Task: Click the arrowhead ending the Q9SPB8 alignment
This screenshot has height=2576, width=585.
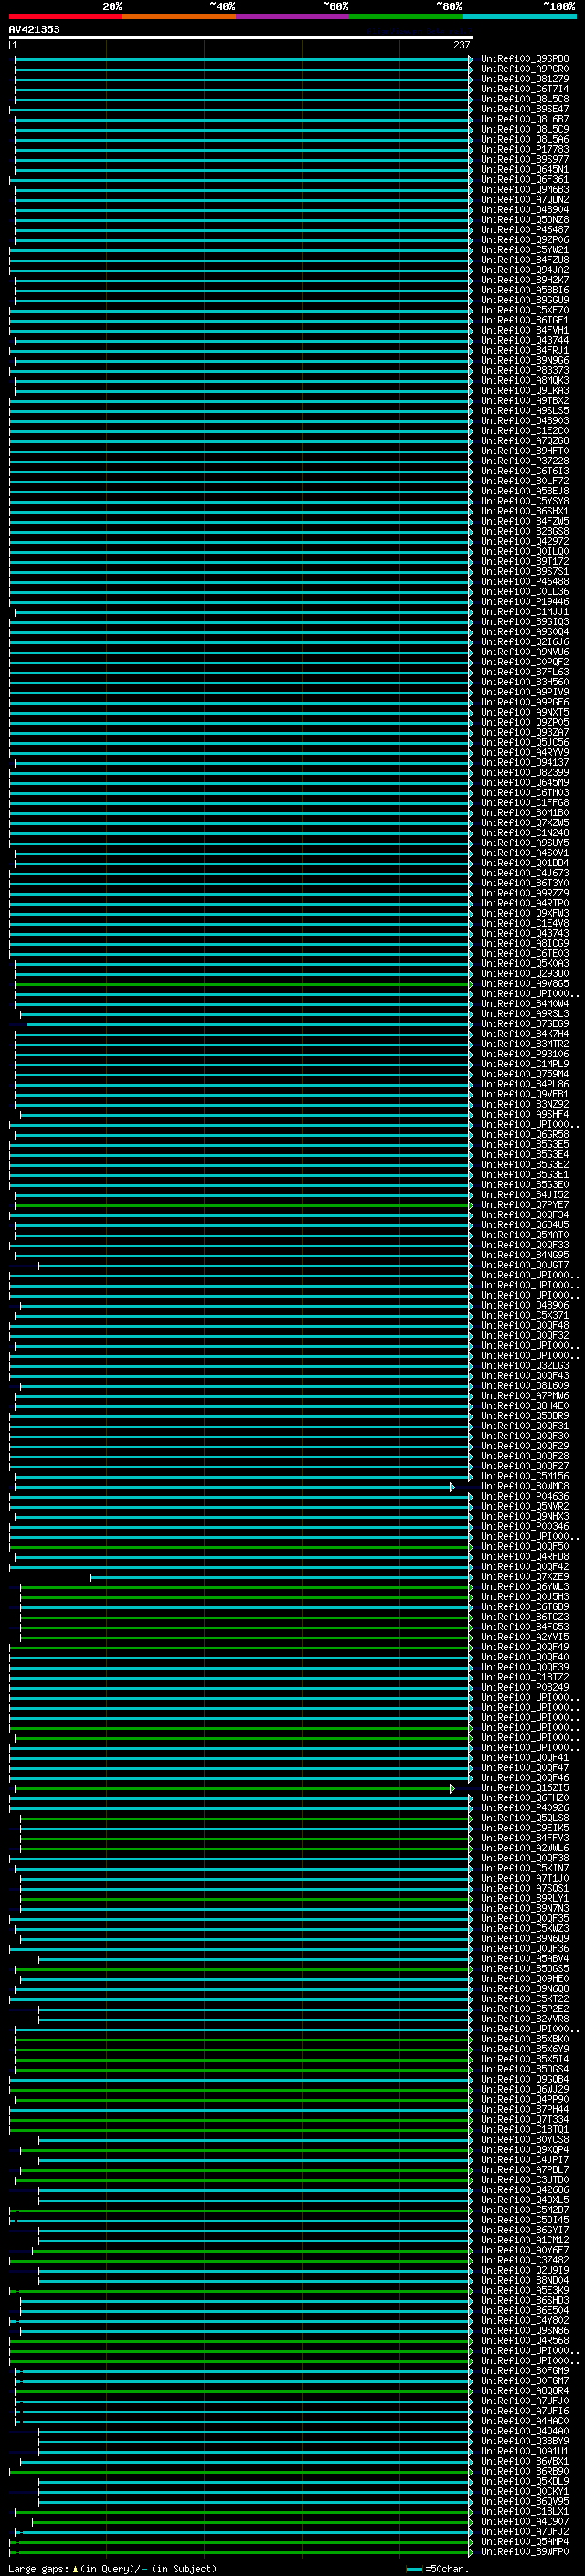Action: (x=471, y=59)
